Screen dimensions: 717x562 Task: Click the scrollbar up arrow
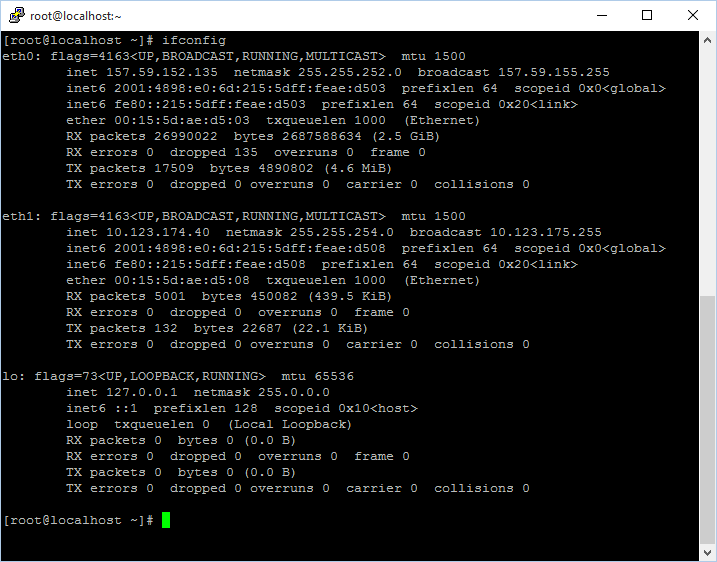[707, 40]
